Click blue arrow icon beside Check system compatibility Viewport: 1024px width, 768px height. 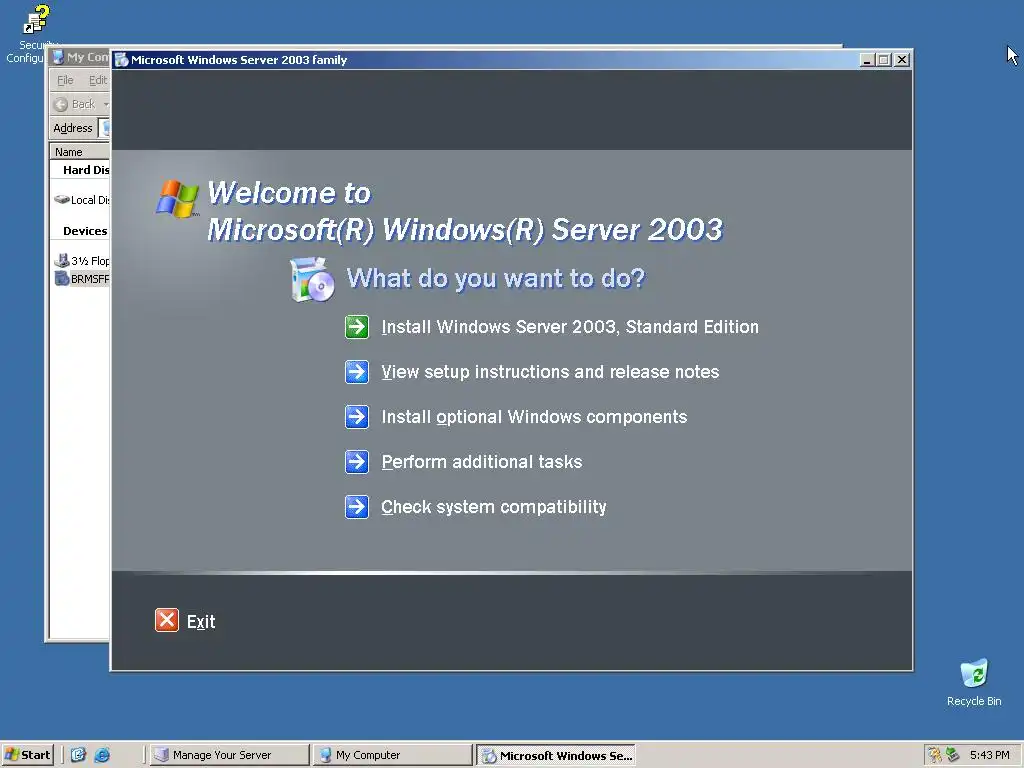[357, 507]
